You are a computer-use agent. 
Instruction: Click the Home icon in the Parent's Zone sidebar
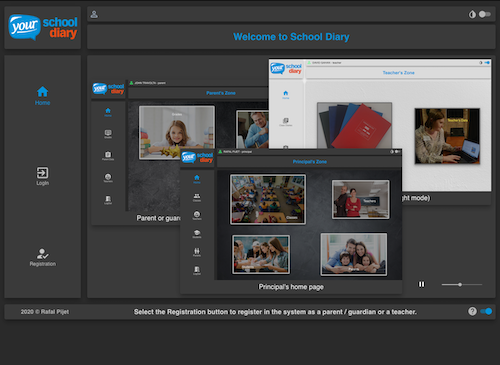[x=108, y=112]
